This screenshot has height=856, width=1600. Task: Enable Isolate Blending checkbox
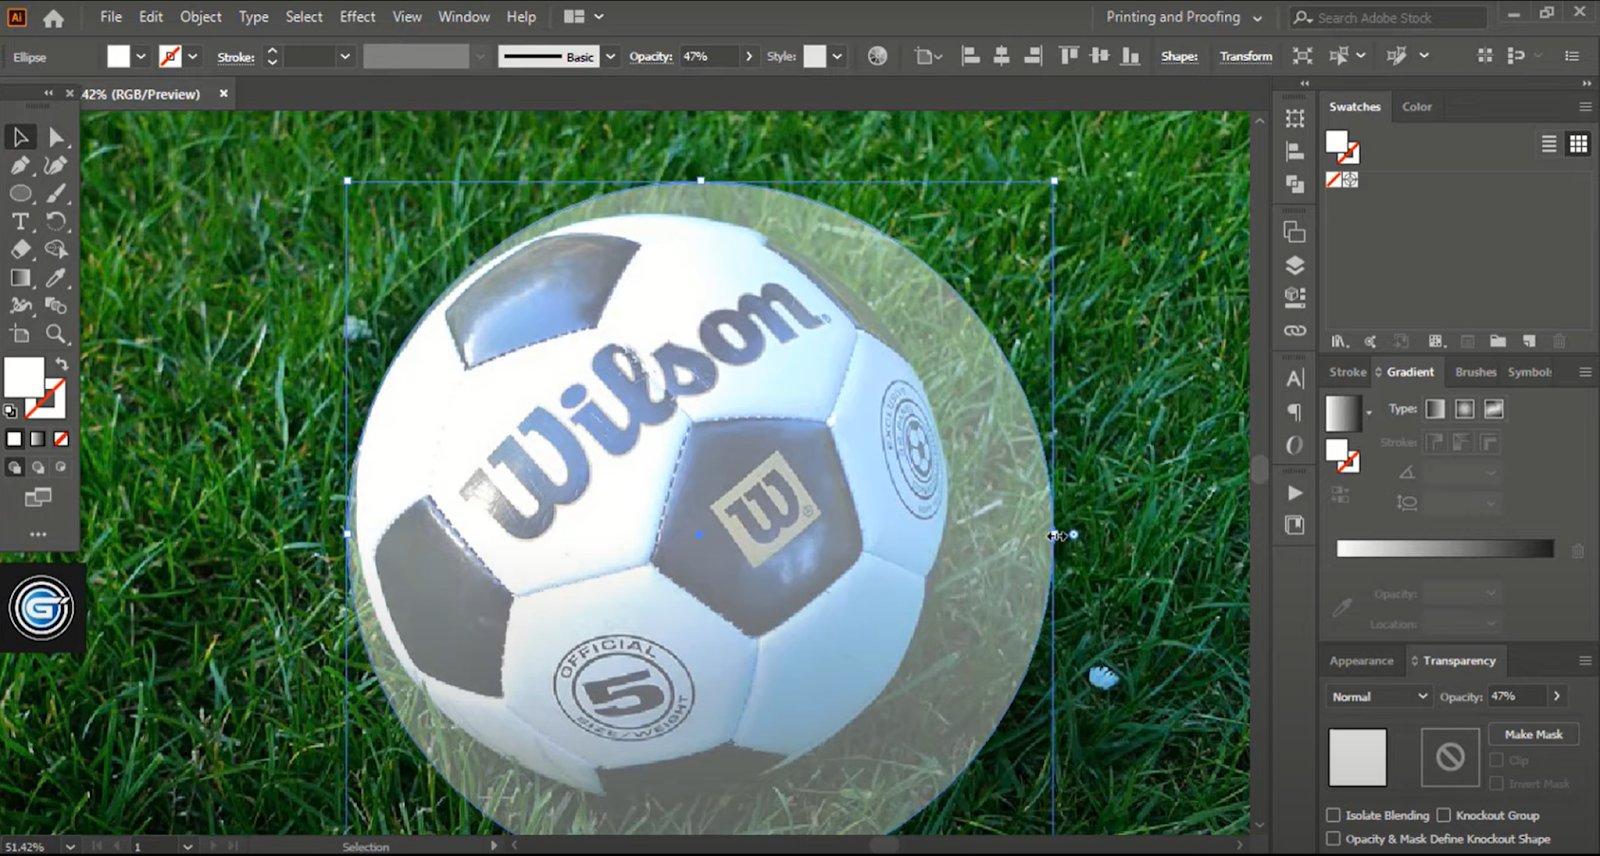coord(1333,815)
